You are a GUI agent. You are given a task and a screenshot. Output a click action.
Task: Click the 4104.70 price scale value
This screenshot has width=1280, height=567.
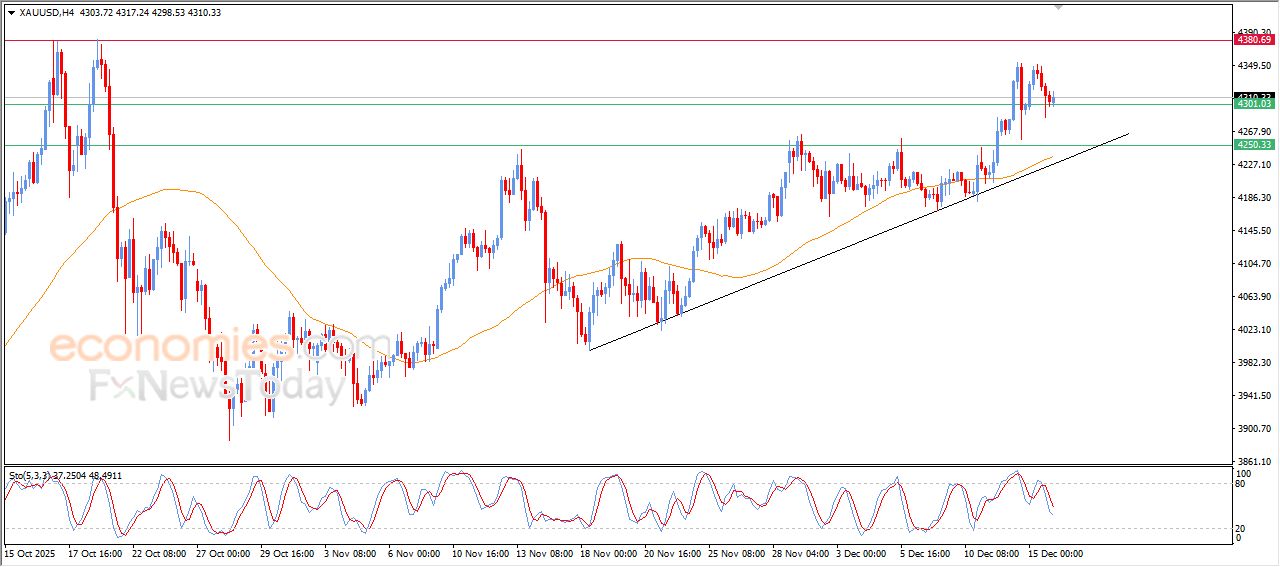[1253, 264]
